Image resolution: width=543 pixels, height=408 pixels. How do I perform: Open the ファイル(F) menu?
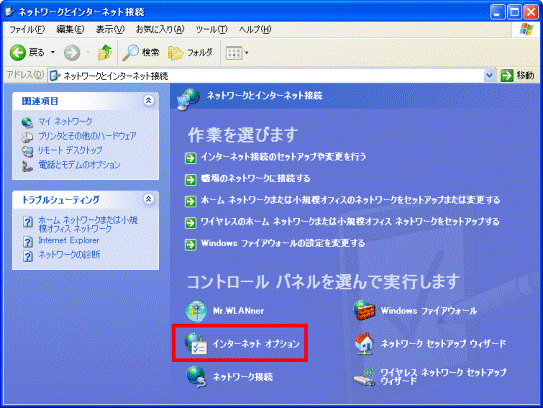click(x=27, y=29)
